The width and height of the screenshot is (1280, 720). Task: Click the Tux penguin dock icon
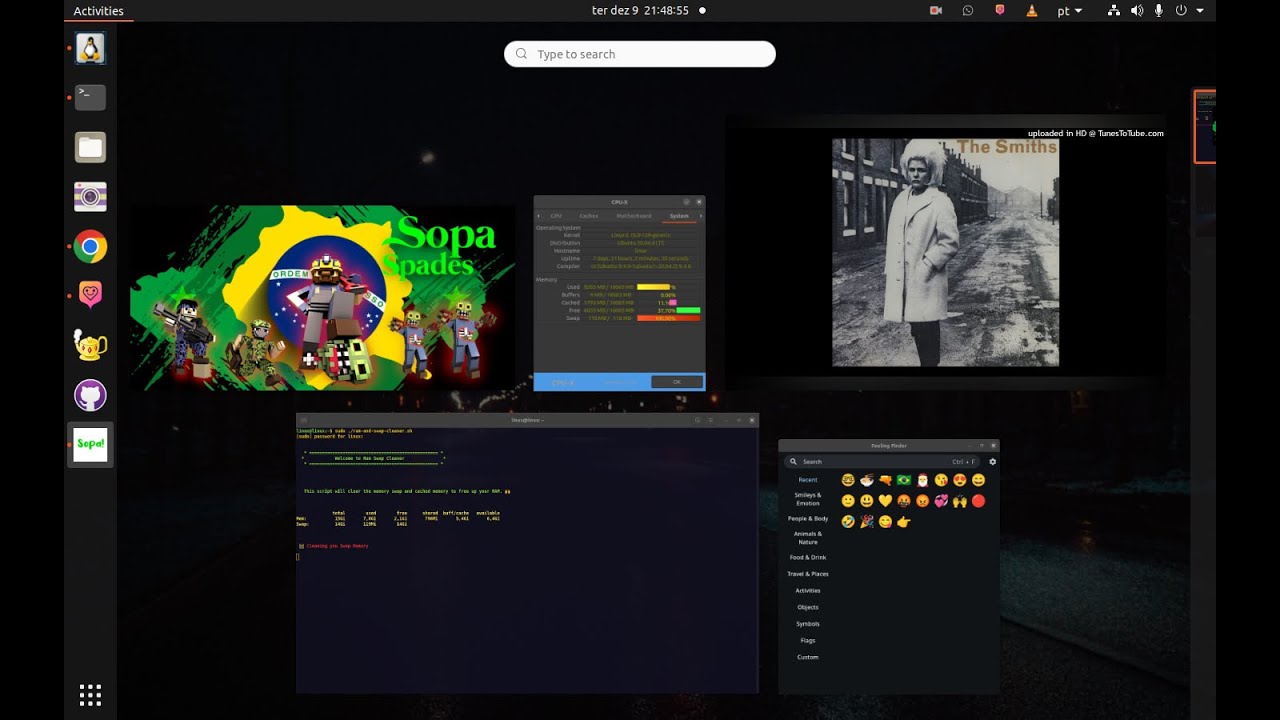click(90, 48)
